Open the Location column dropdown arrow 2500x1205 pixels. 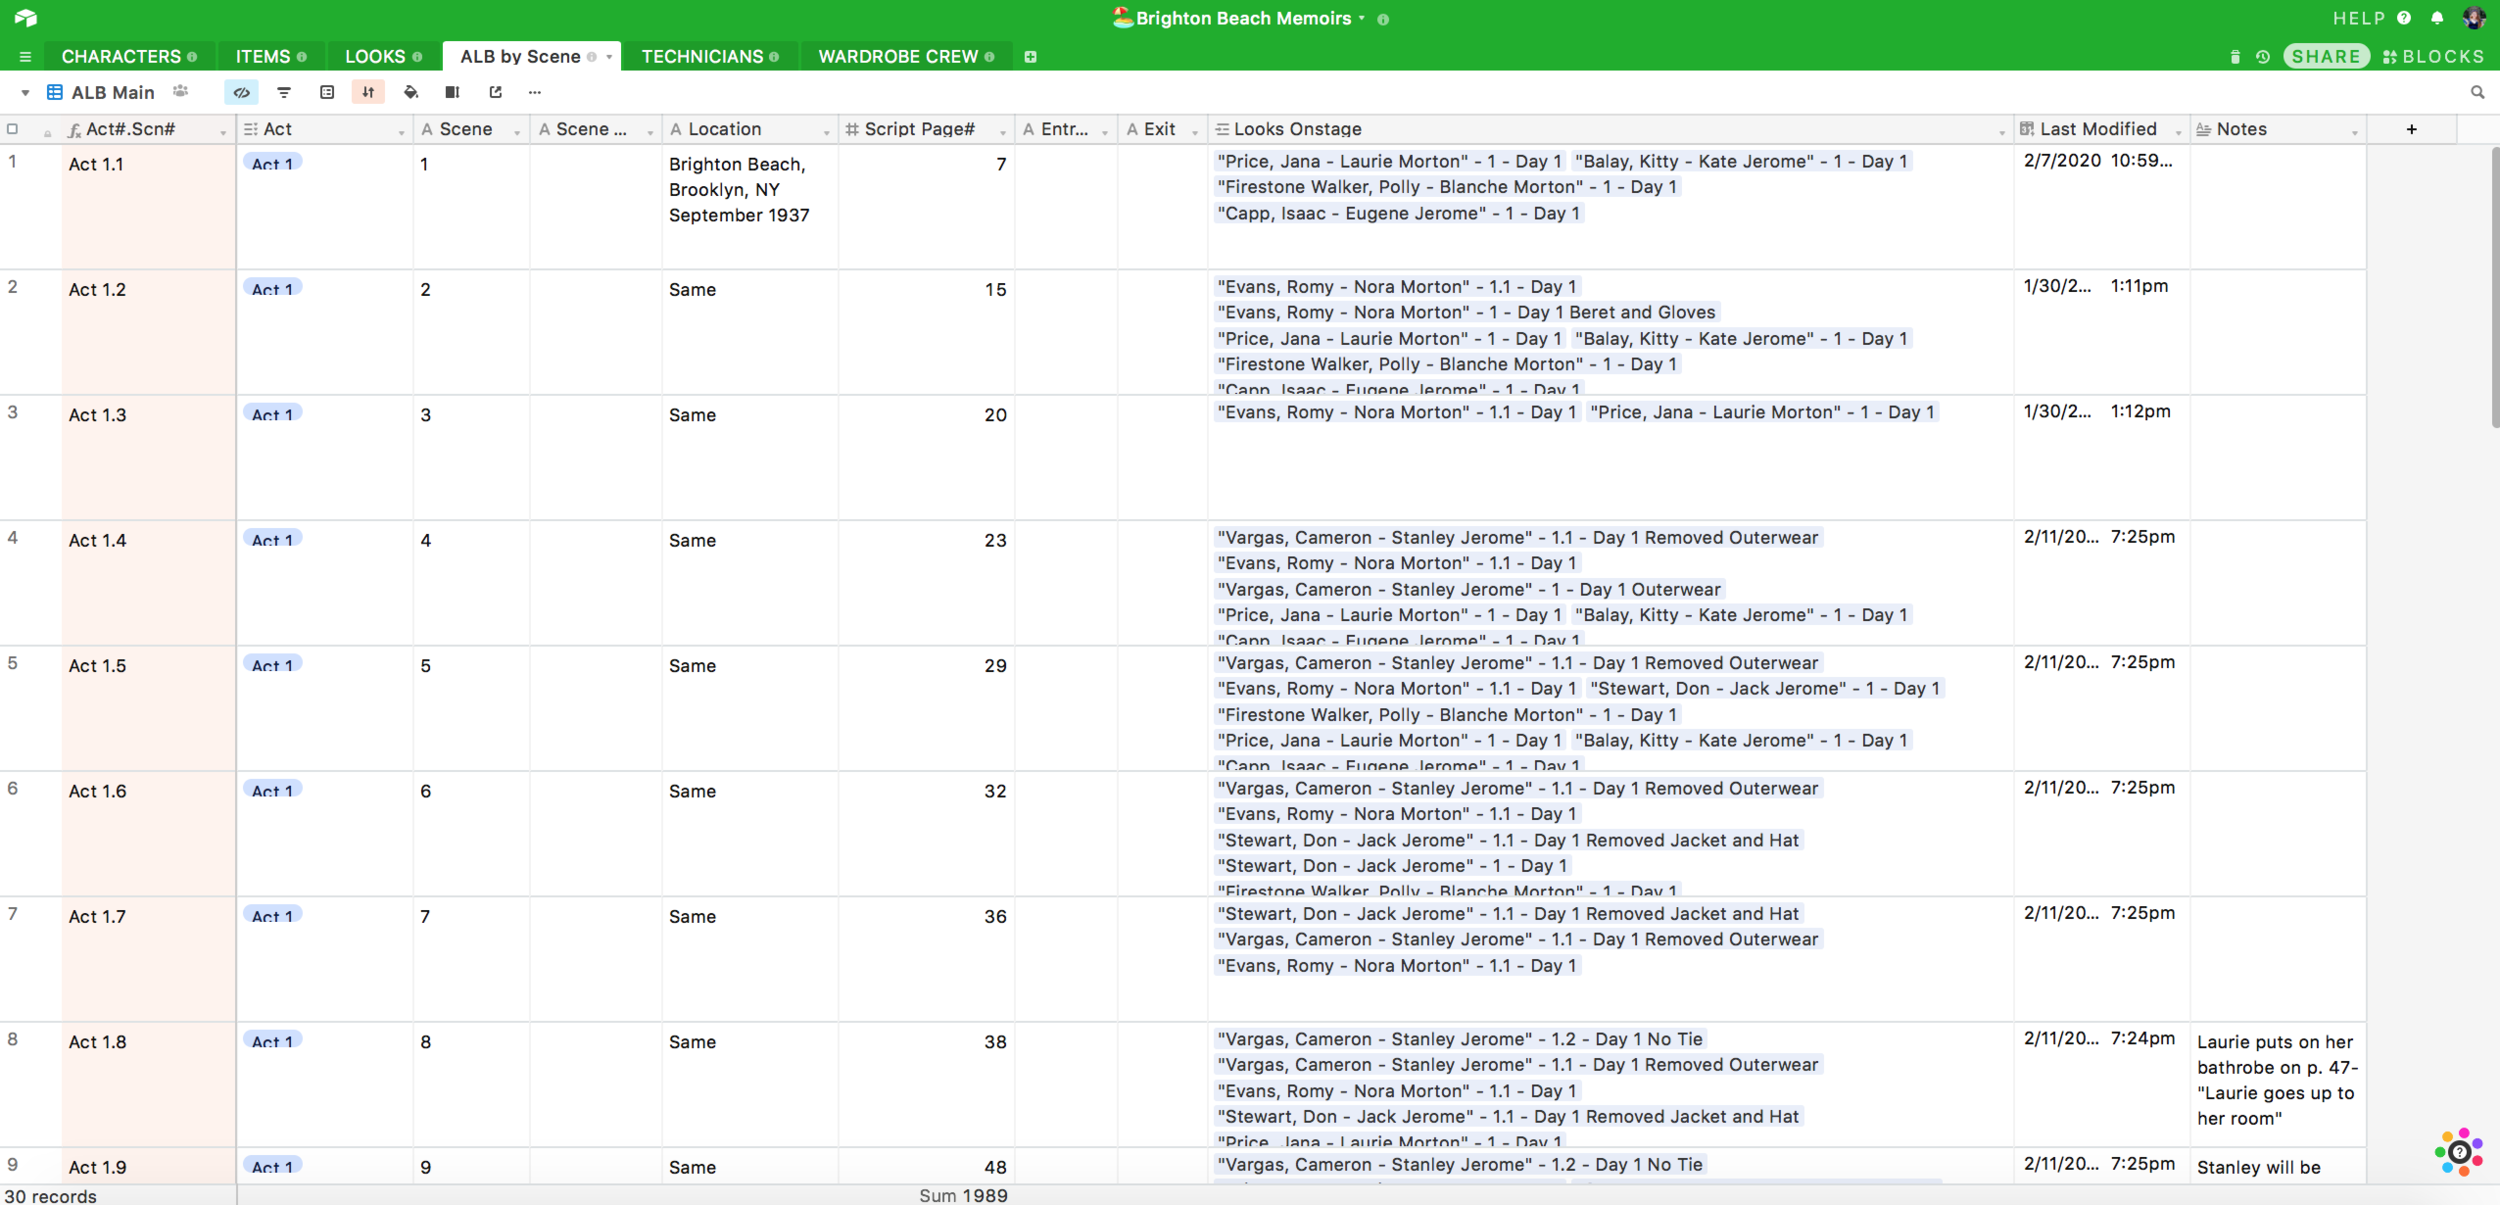tap(826, 131)
